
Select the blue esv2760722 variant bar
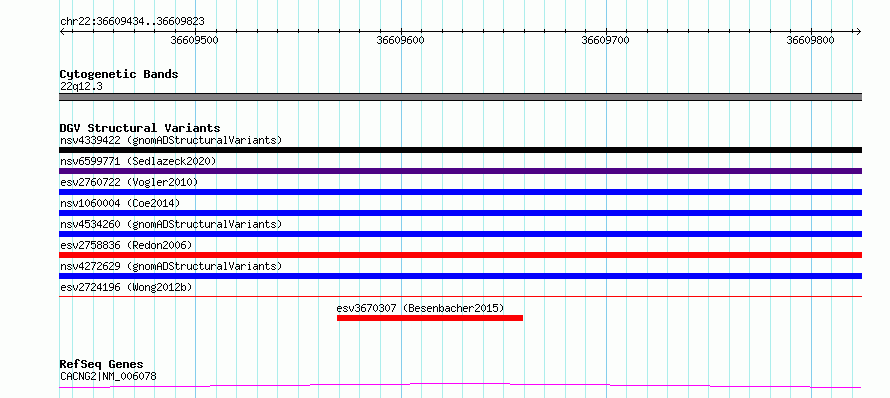tap(460, 192)
